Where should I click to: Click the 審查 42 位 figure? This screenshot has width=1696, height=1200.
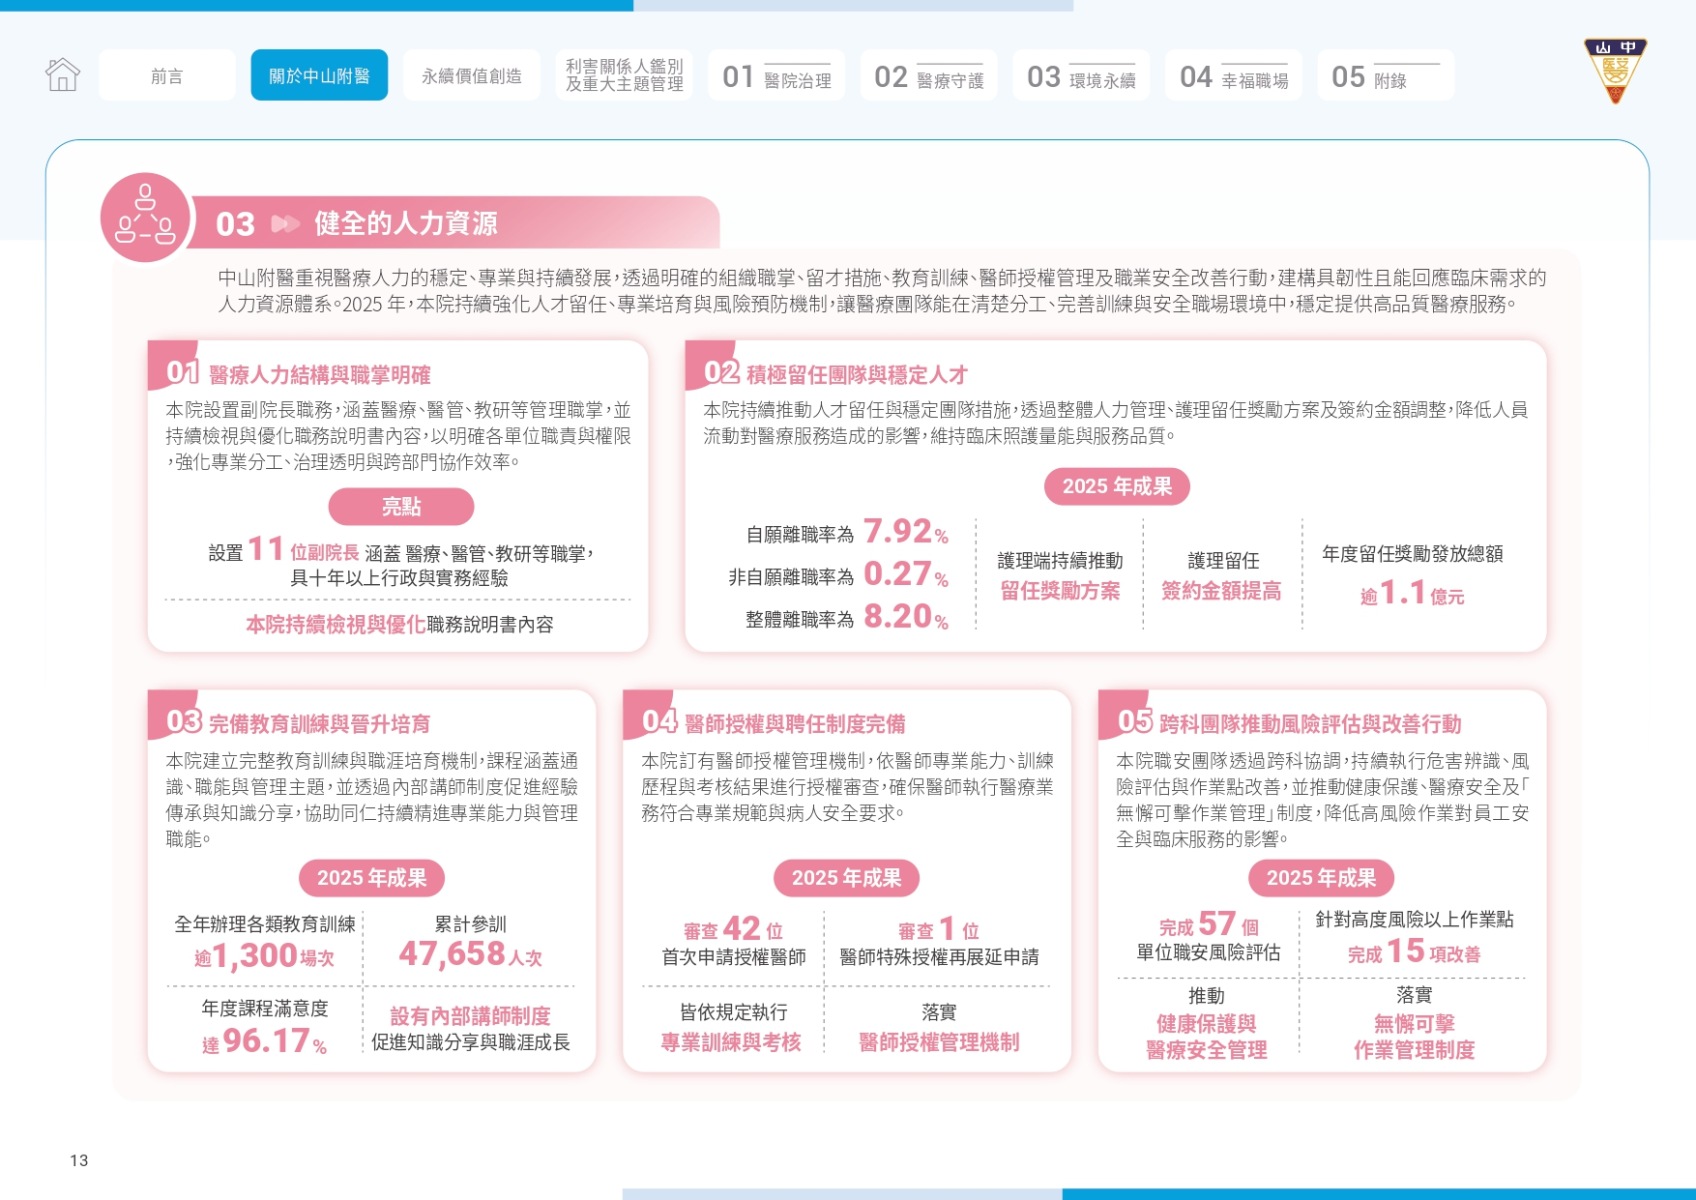coord(733,929)
